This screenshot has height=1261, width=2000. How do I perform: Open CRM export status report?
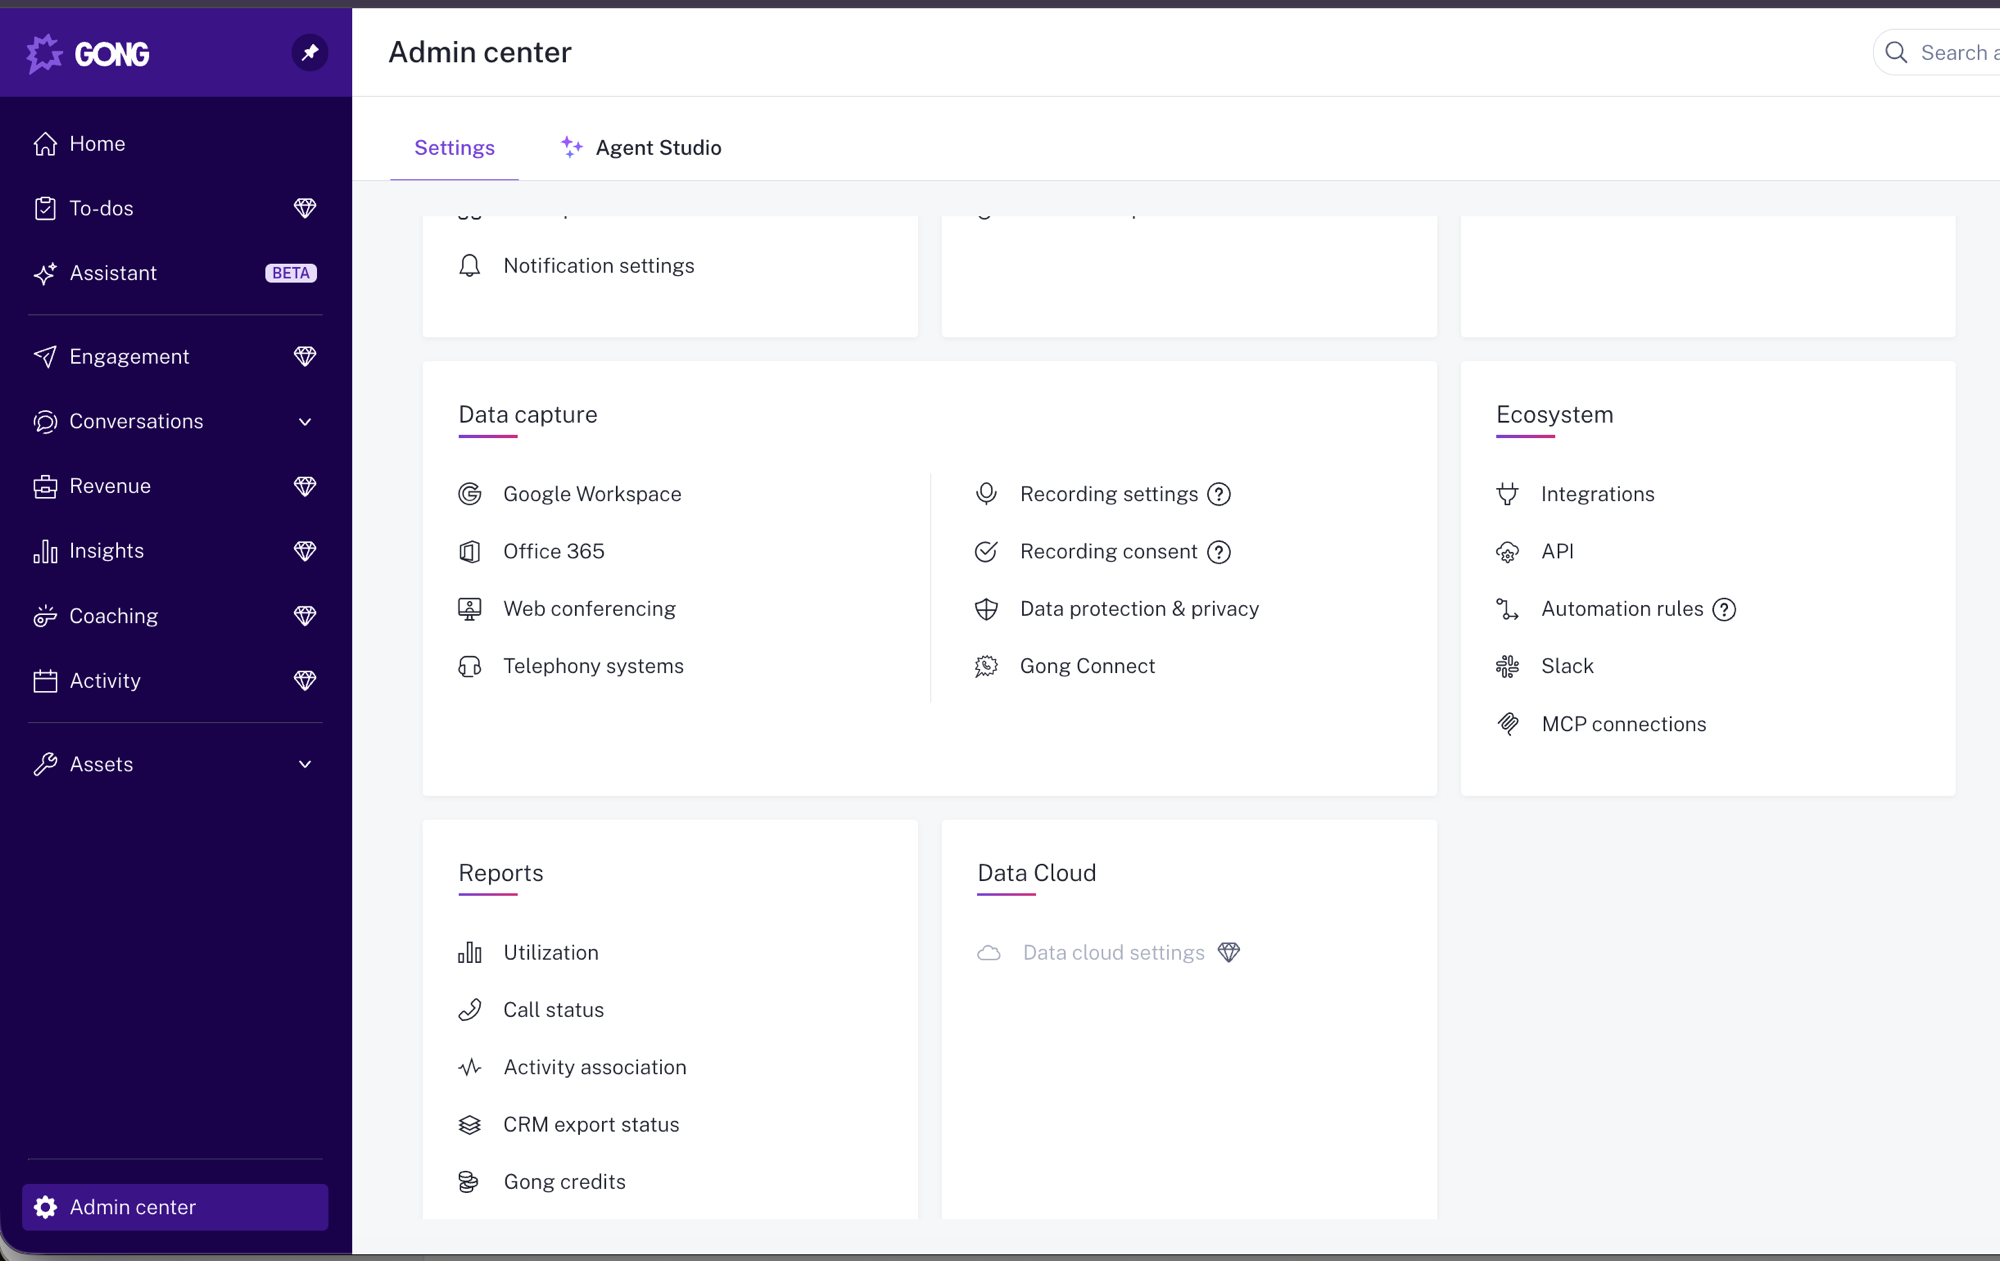[591, 1125]
